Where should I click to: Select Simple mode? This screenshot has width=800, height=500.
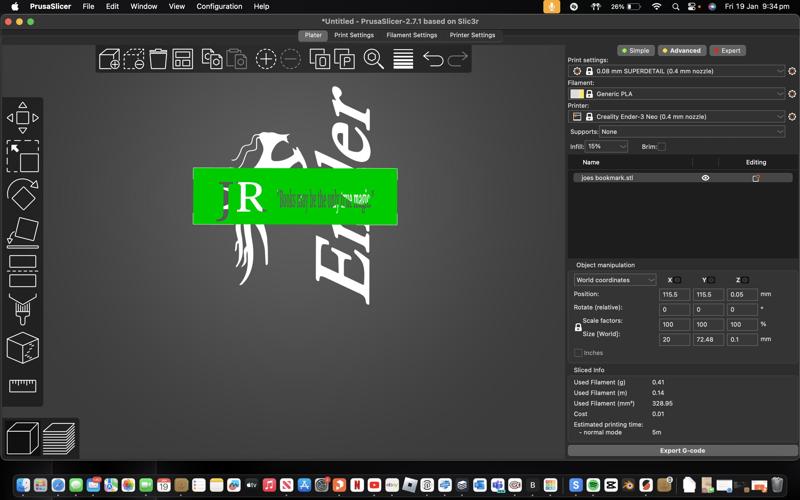(635, 51)
